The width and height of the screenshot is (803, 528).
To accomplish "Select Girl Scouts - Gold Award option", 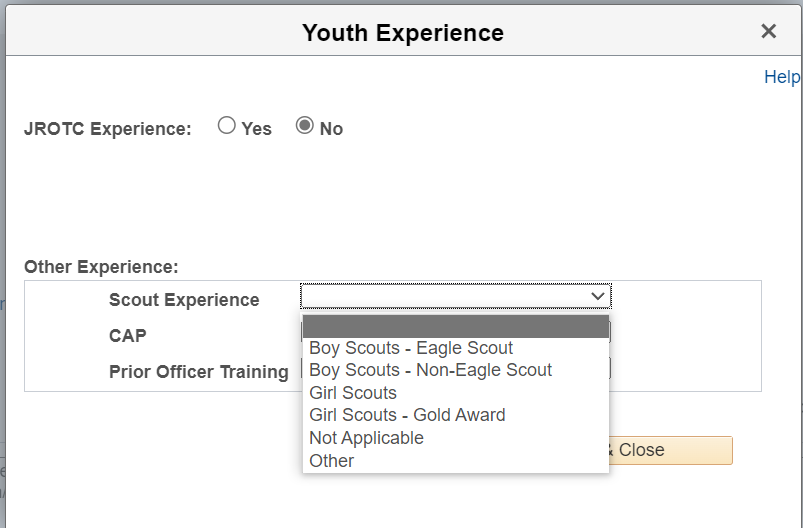I will click(407, 415).
